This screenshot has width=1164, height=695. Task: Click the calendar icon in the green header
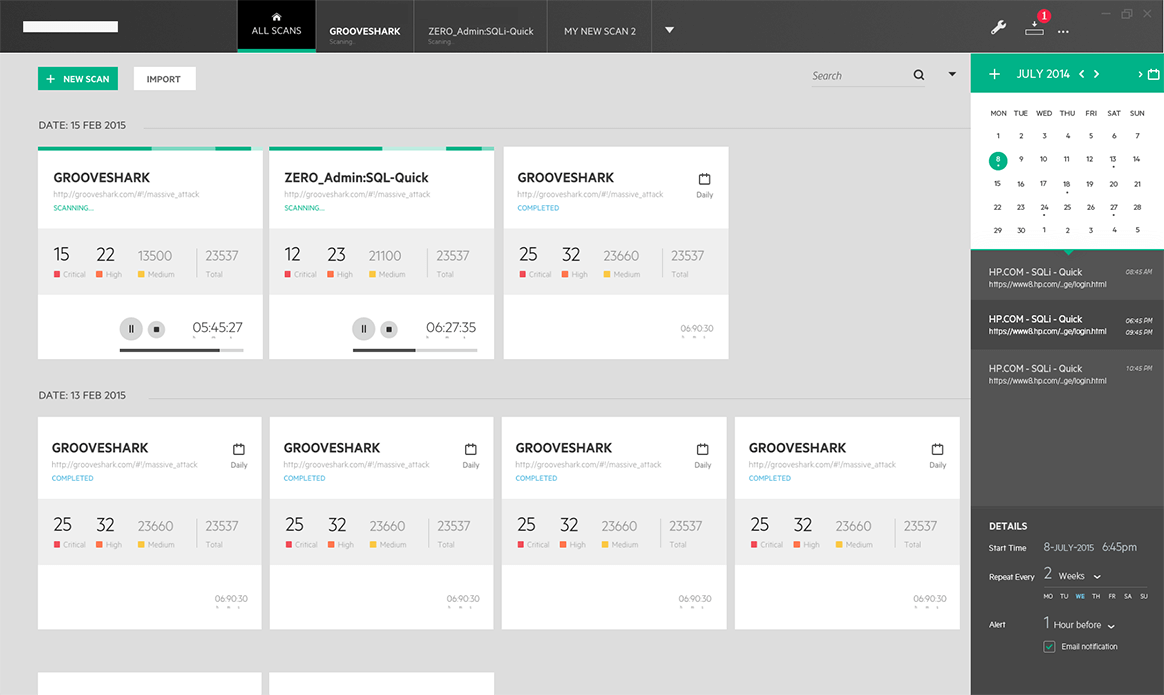[x=1154, y=74]
